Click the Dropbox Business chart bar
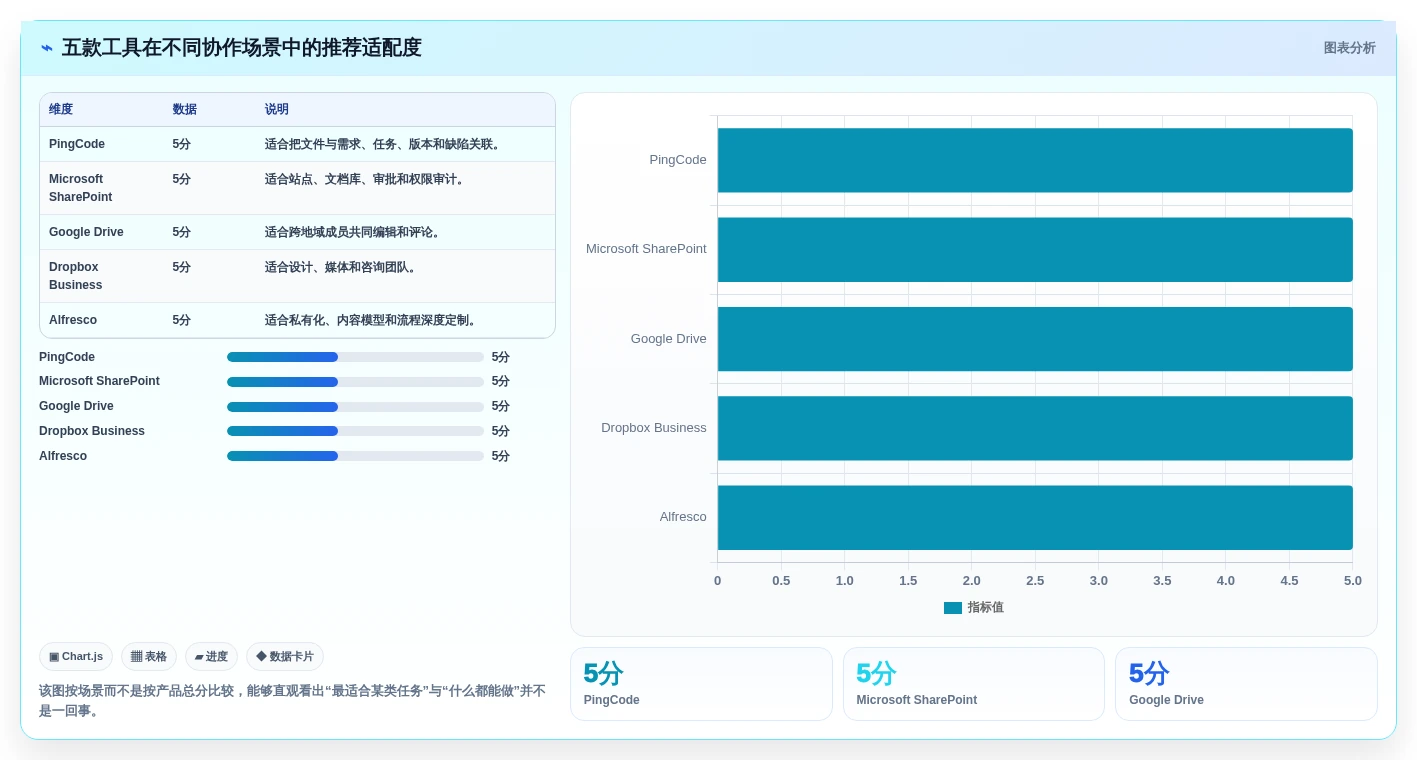Image resolution: width=1417 pixels, height=760 pixels. [x=1035, y=428]
